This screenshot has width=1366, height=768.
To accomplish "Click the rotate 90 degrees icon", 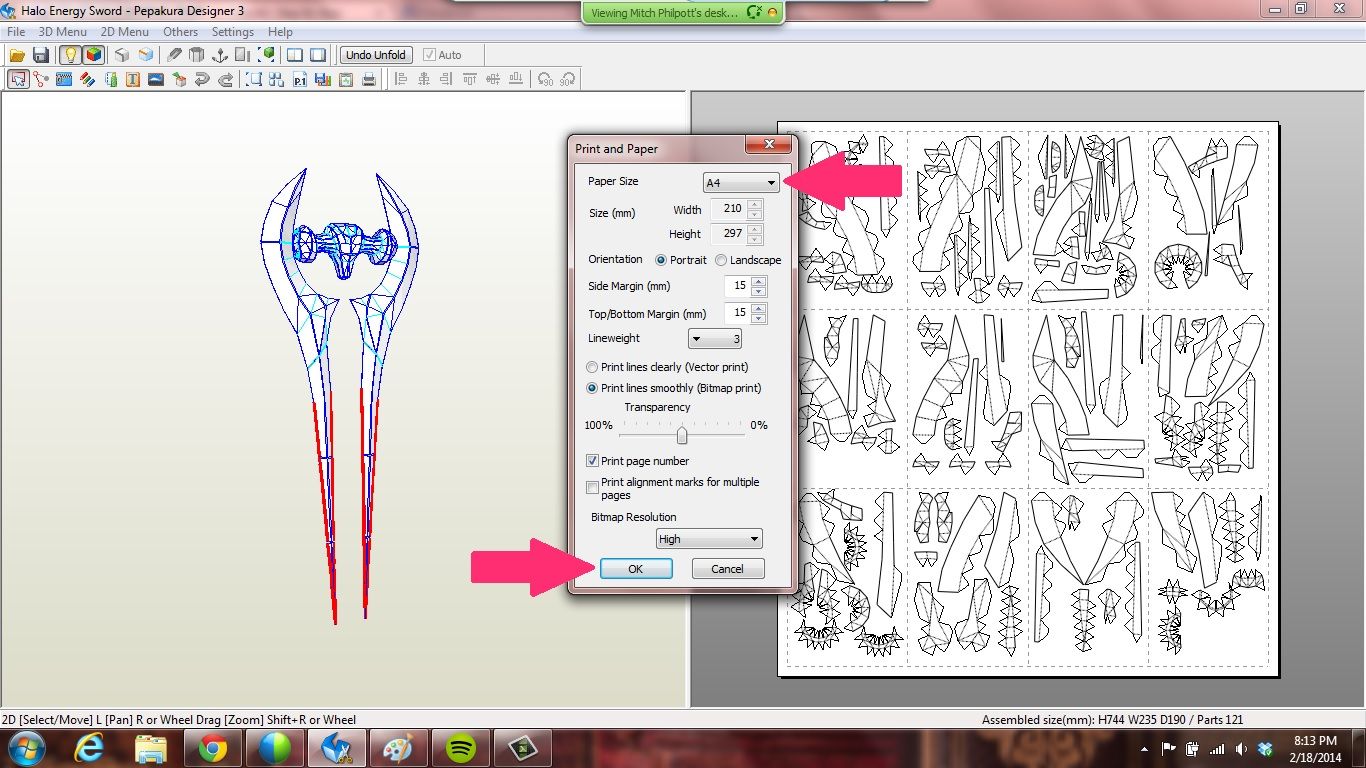I will coord(545,78).
